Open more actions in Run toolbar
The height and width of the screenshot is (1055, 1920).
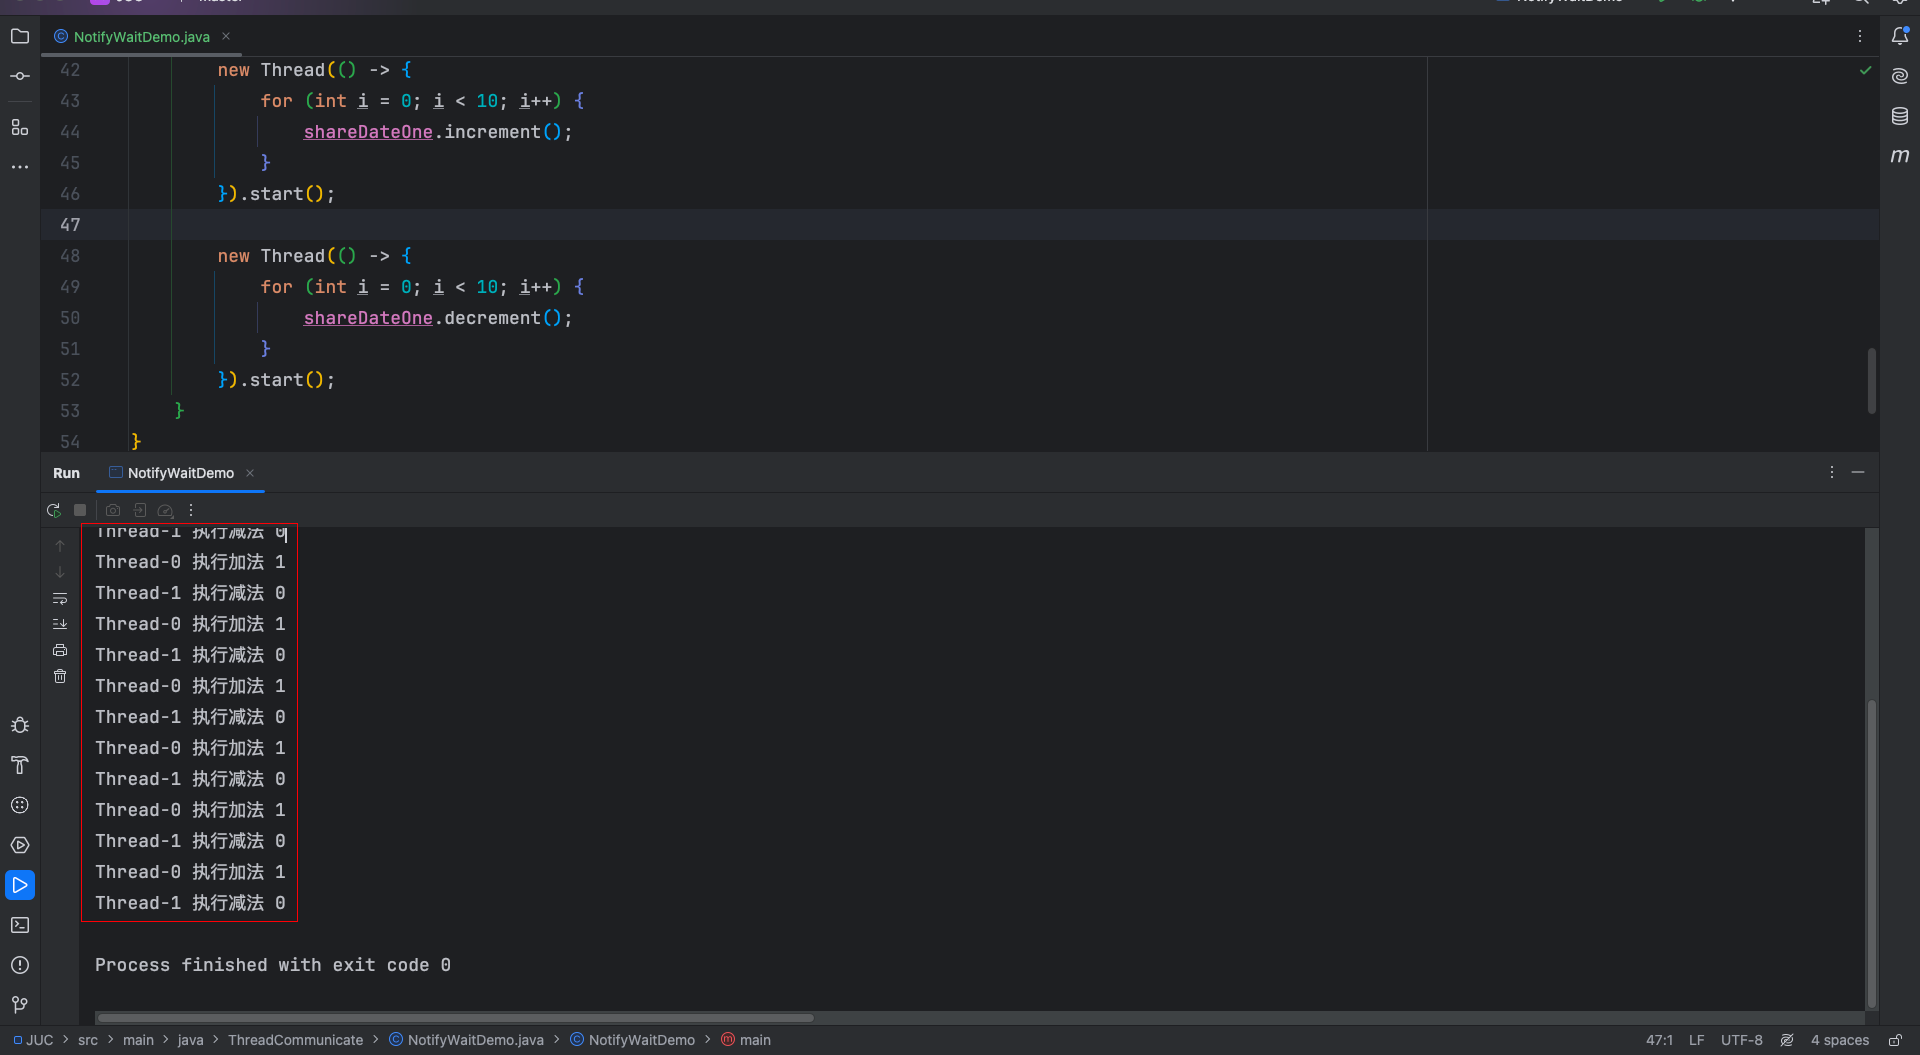191,510
